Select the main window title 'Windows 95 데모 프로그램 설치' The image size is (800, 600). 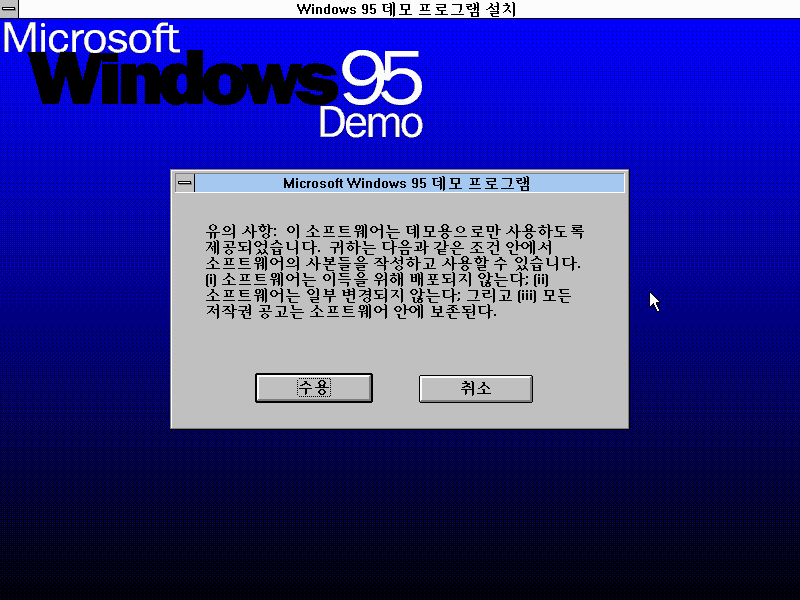click(406, 9)
